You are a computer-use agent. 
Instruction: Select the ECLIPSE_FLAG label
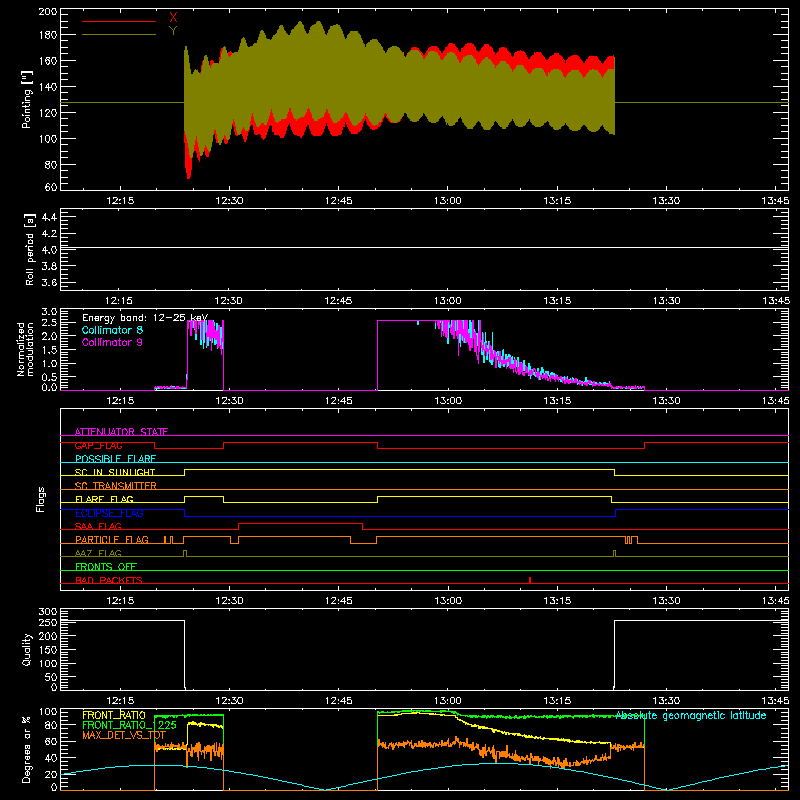tap(110, 513)
